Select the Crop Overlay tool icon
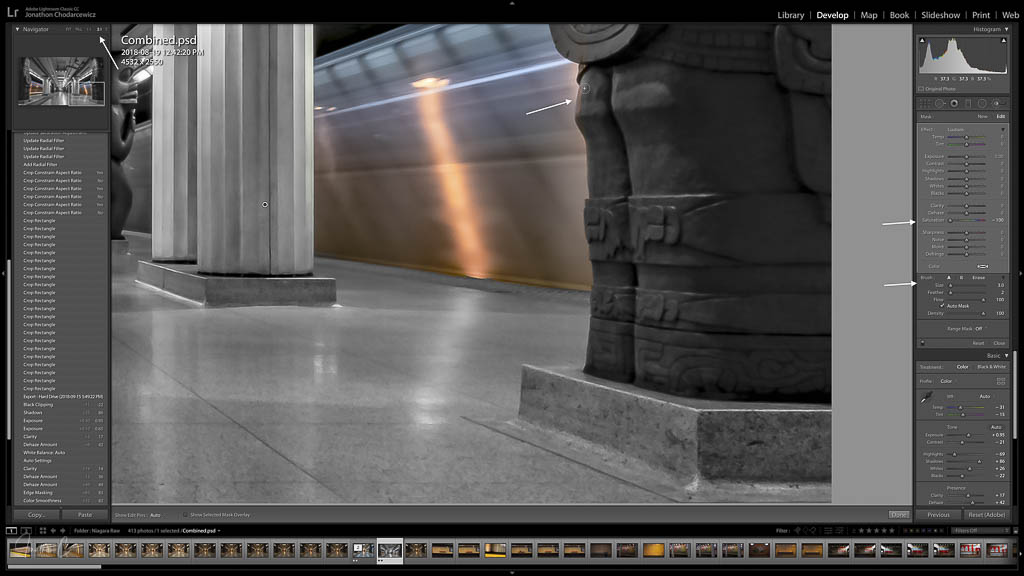The height and width of the screenshot is (576, 1024). tap(926, 103)
